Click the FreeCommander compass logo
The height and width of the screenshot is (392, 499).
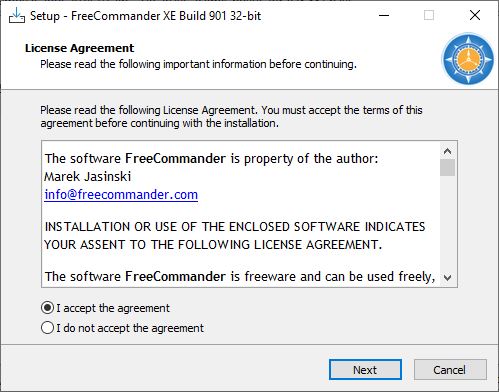[x=468, y=59]
